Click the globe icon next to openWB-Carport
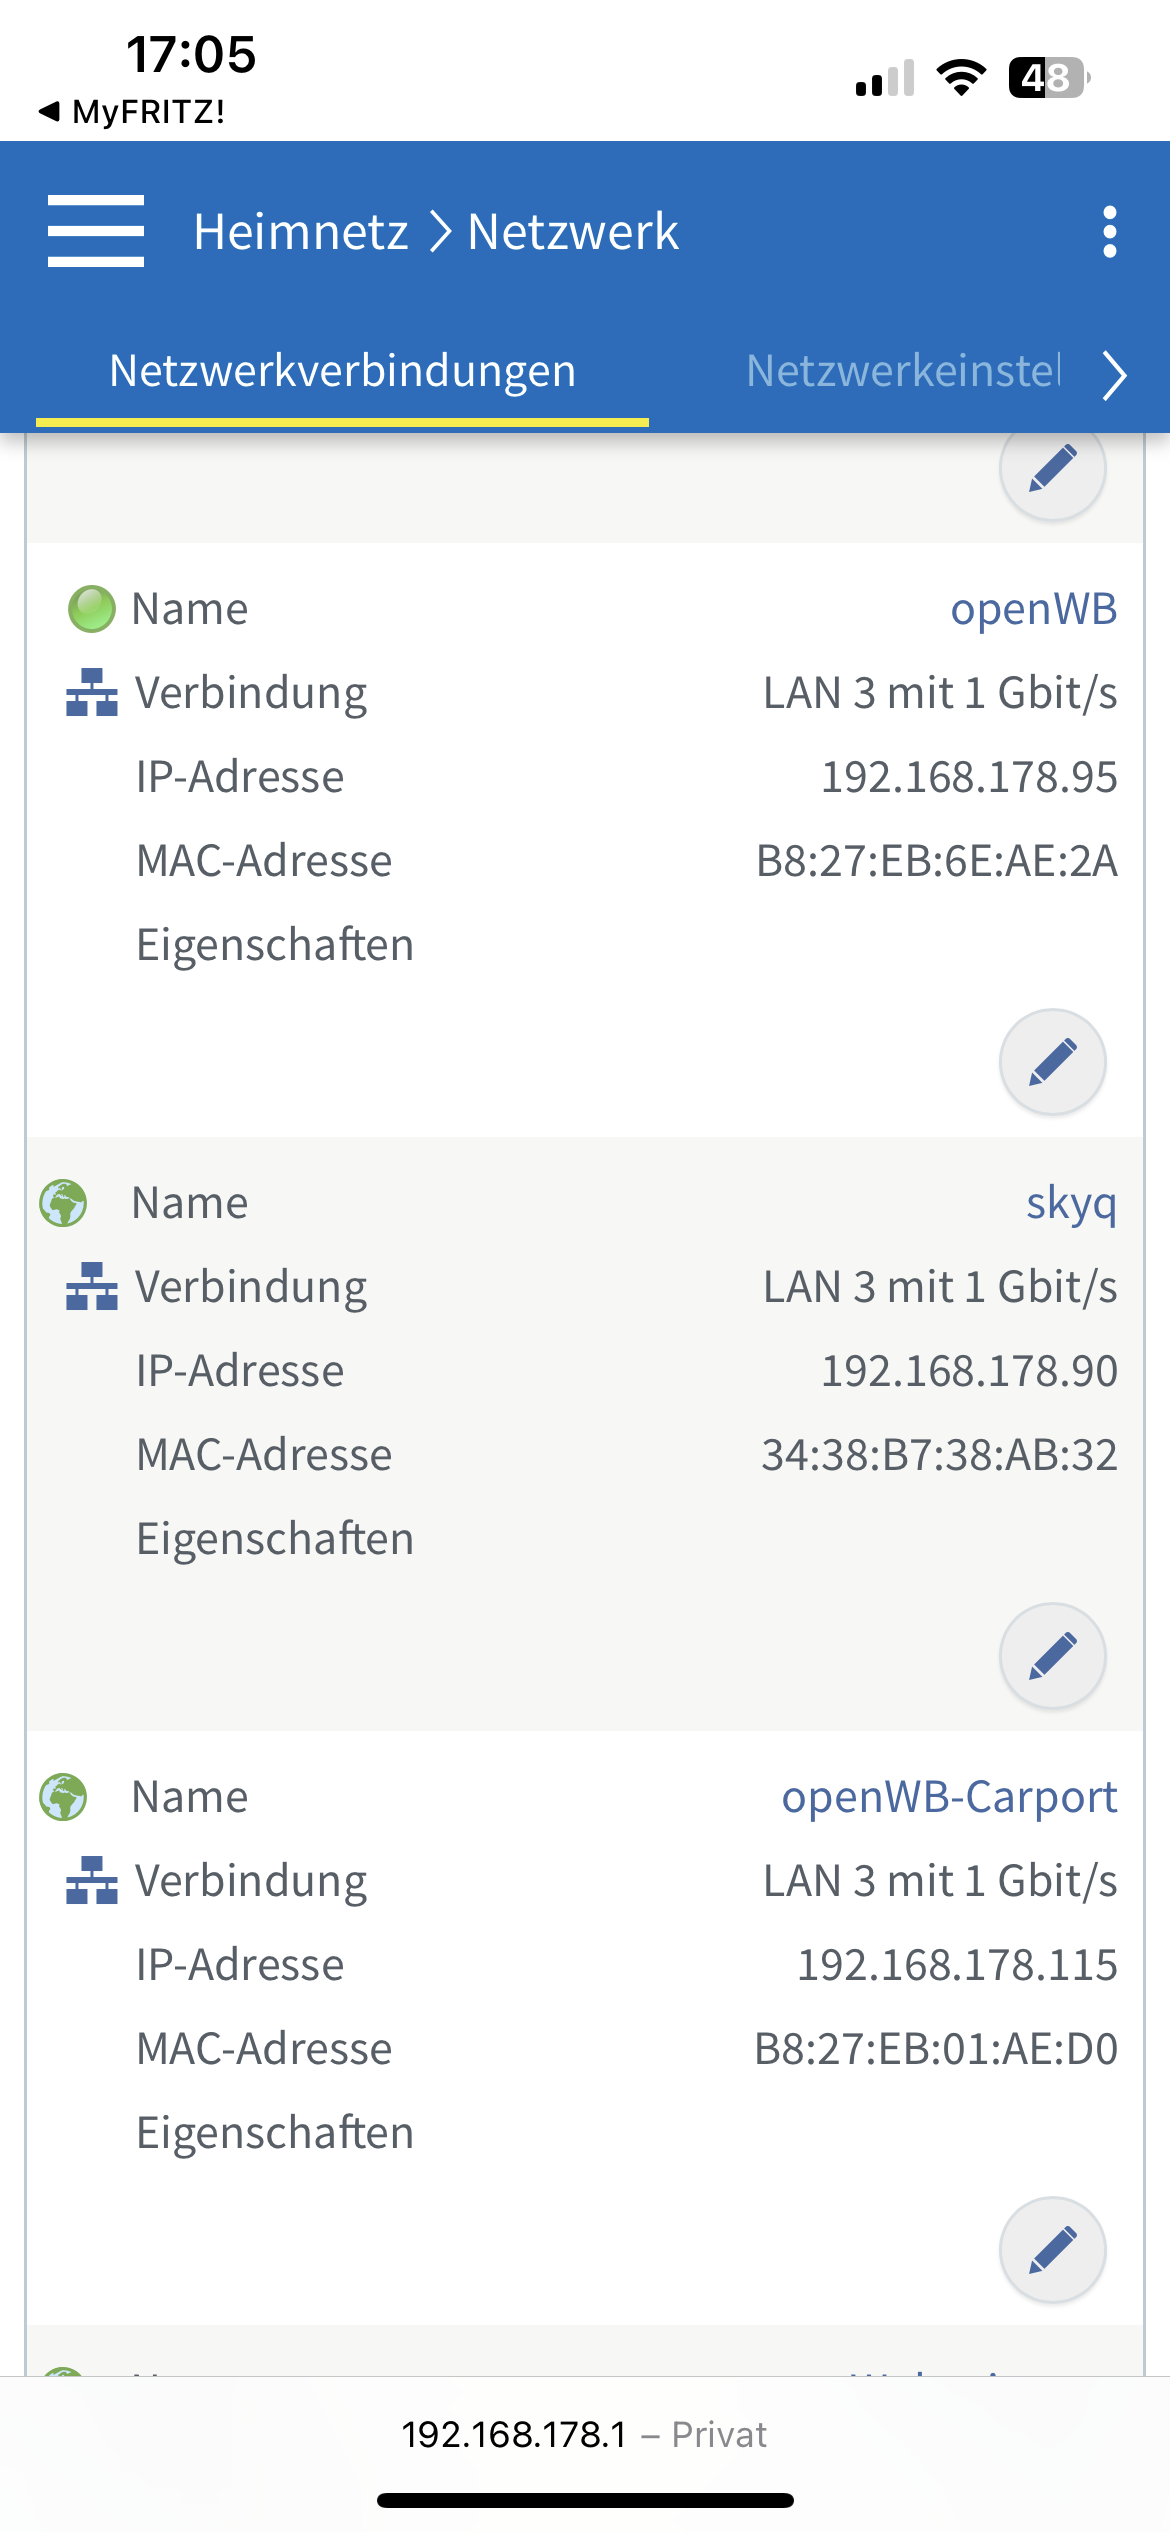 tap(63, 1797)
